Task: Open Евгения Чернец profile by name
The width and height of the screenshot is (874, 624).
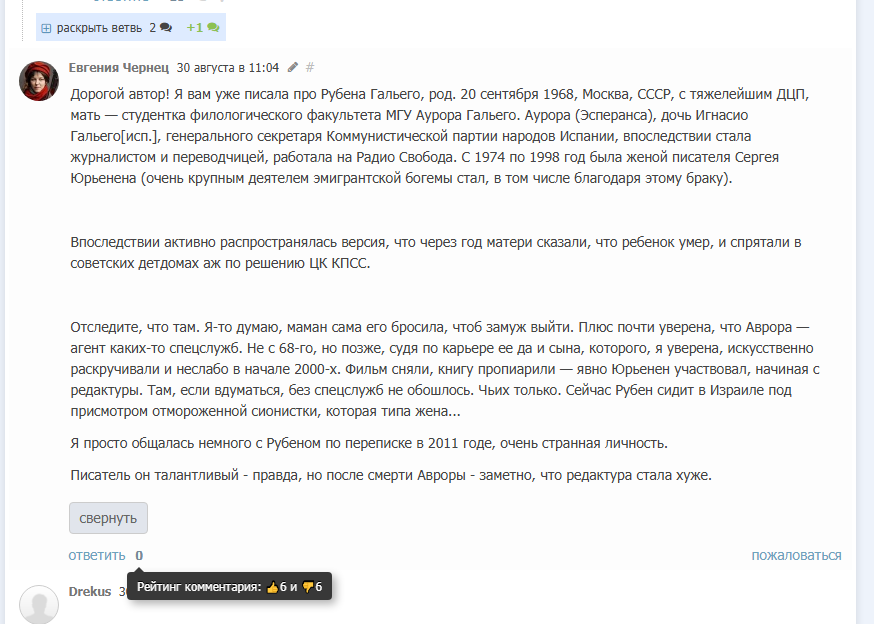Action: (119, 67)
